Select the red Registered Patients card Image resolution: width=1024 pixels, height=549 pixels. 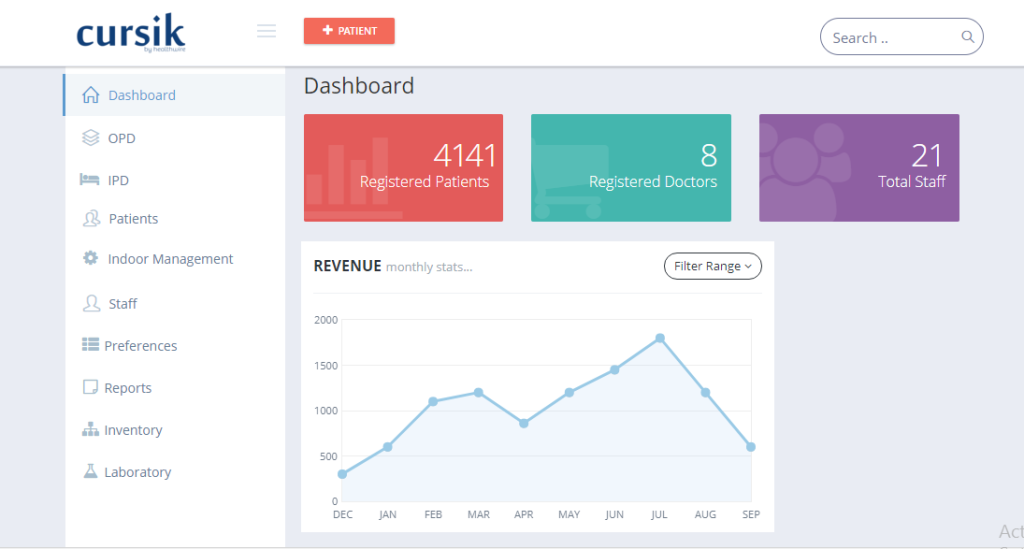coord(404,168)
